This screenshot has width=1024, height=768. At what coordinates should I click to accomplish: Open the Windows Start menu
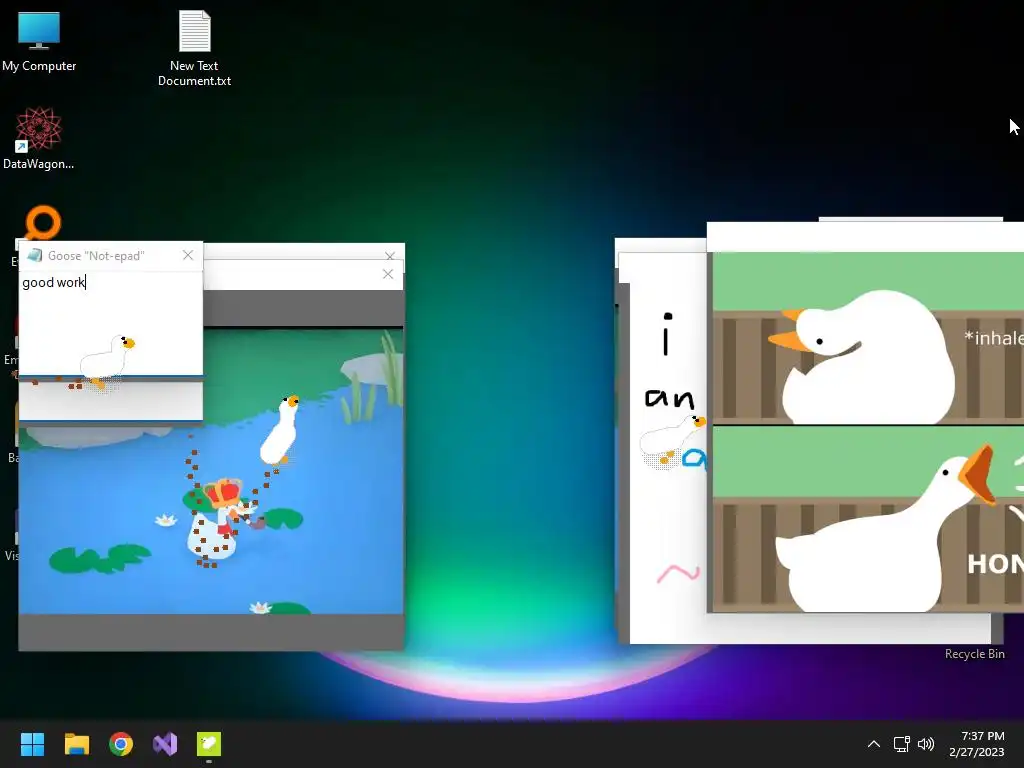tap(32, 744)
